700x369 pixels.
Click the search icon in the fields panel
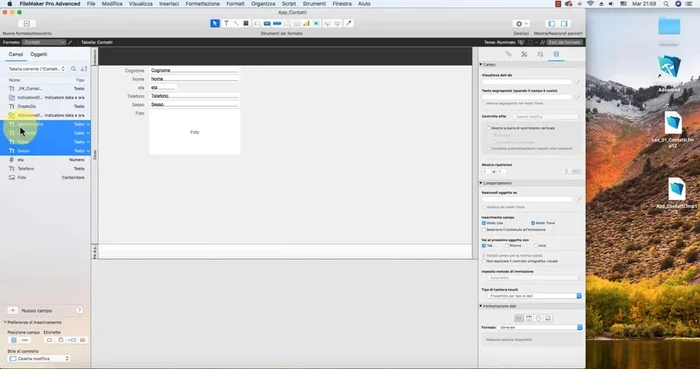tap(74, 69)
